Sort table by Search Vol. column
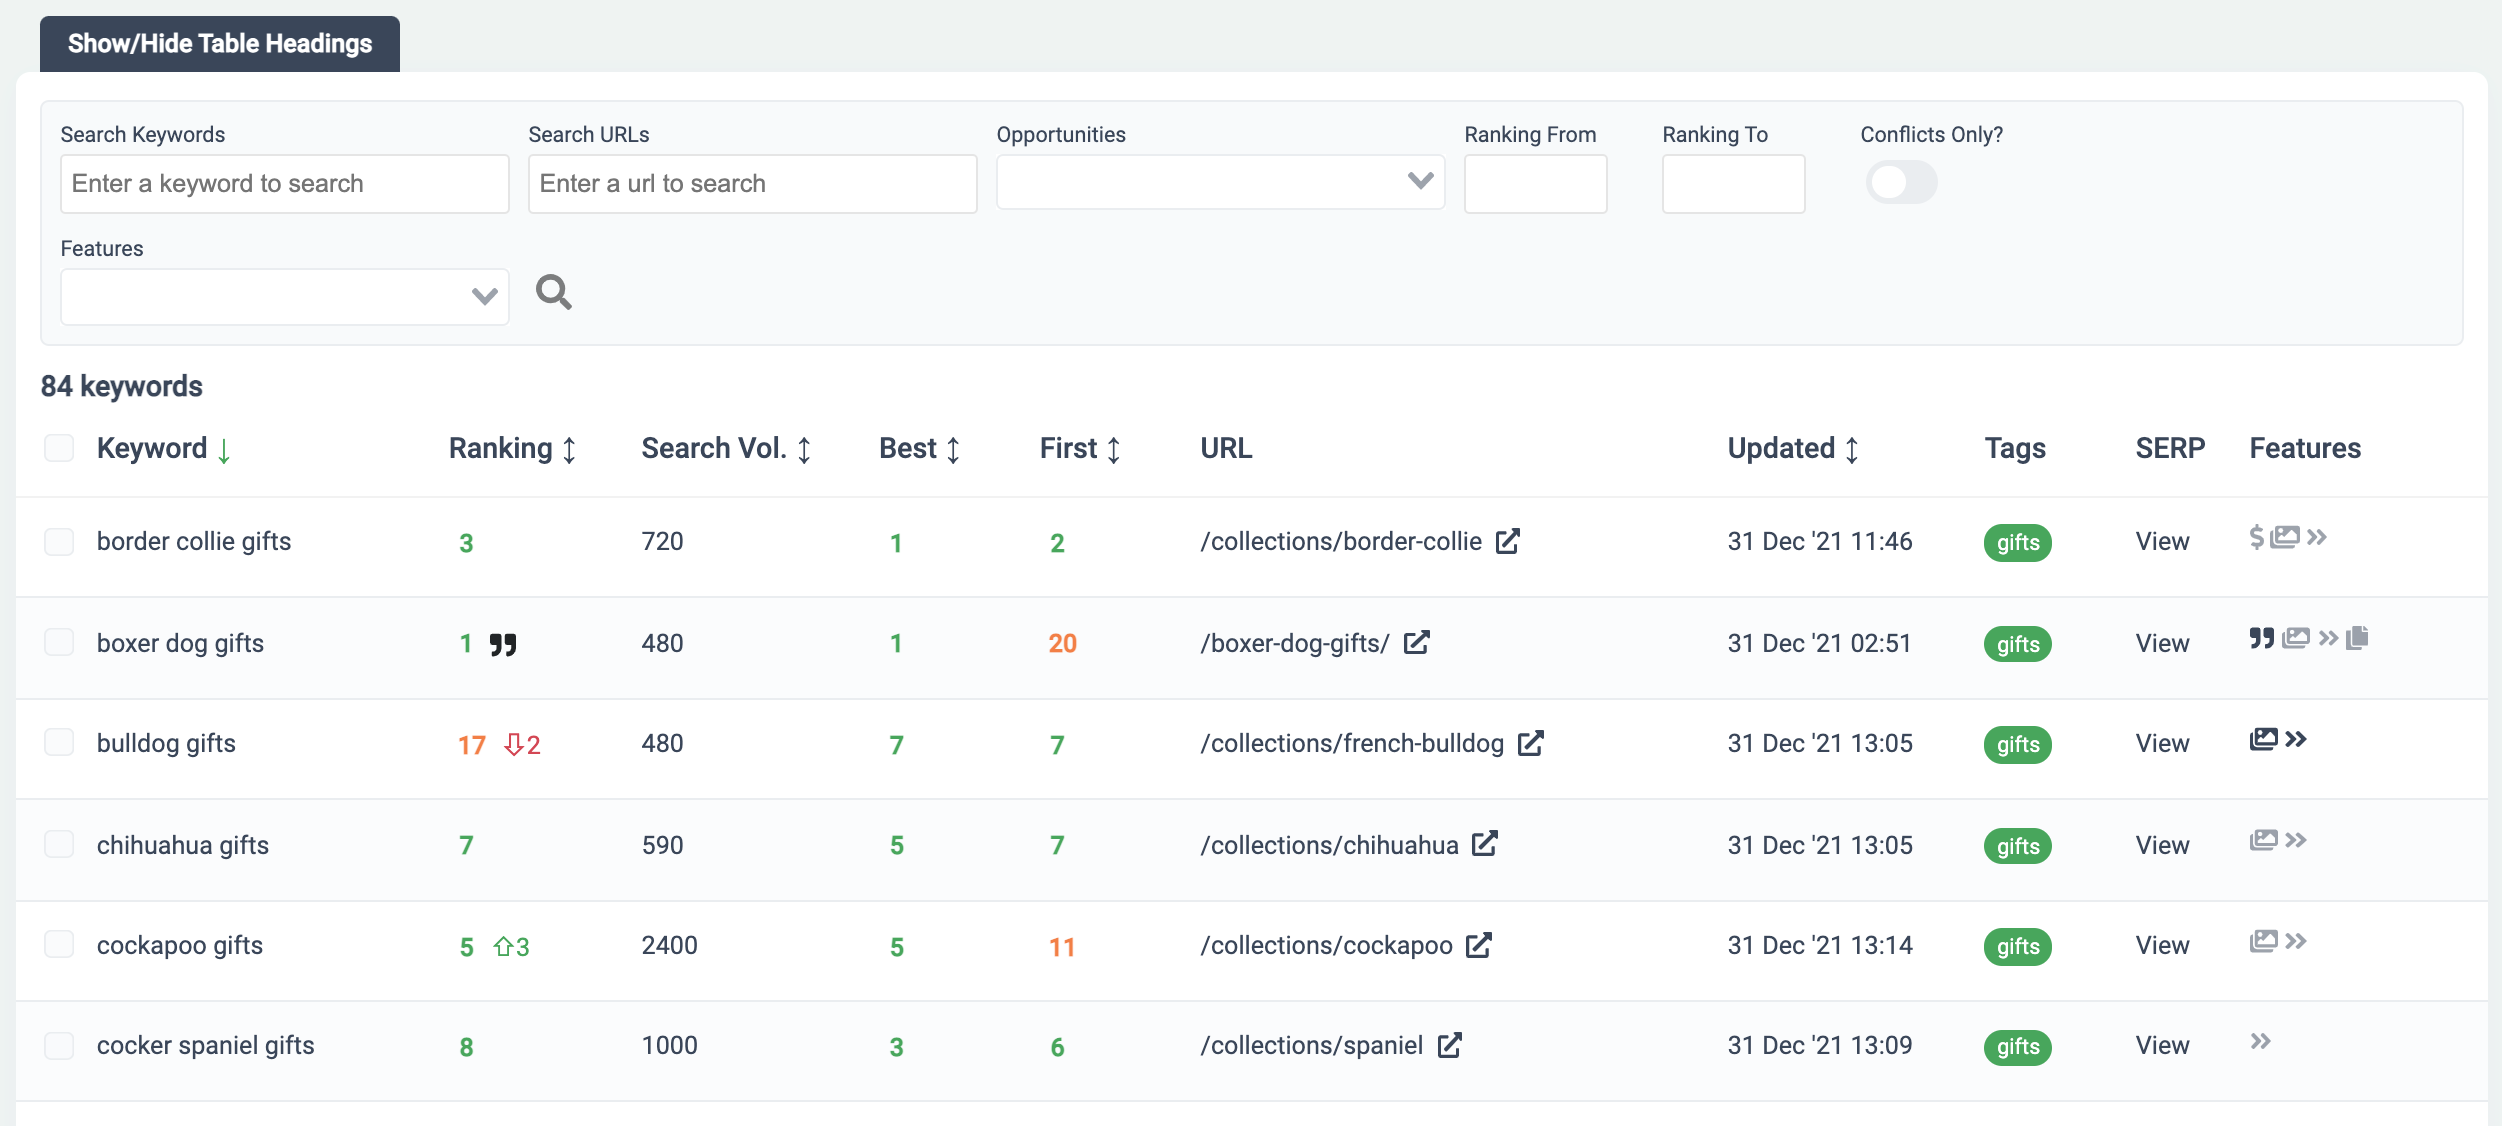Viewport: 2502px width, 1126px height. [x=727, y=448]
